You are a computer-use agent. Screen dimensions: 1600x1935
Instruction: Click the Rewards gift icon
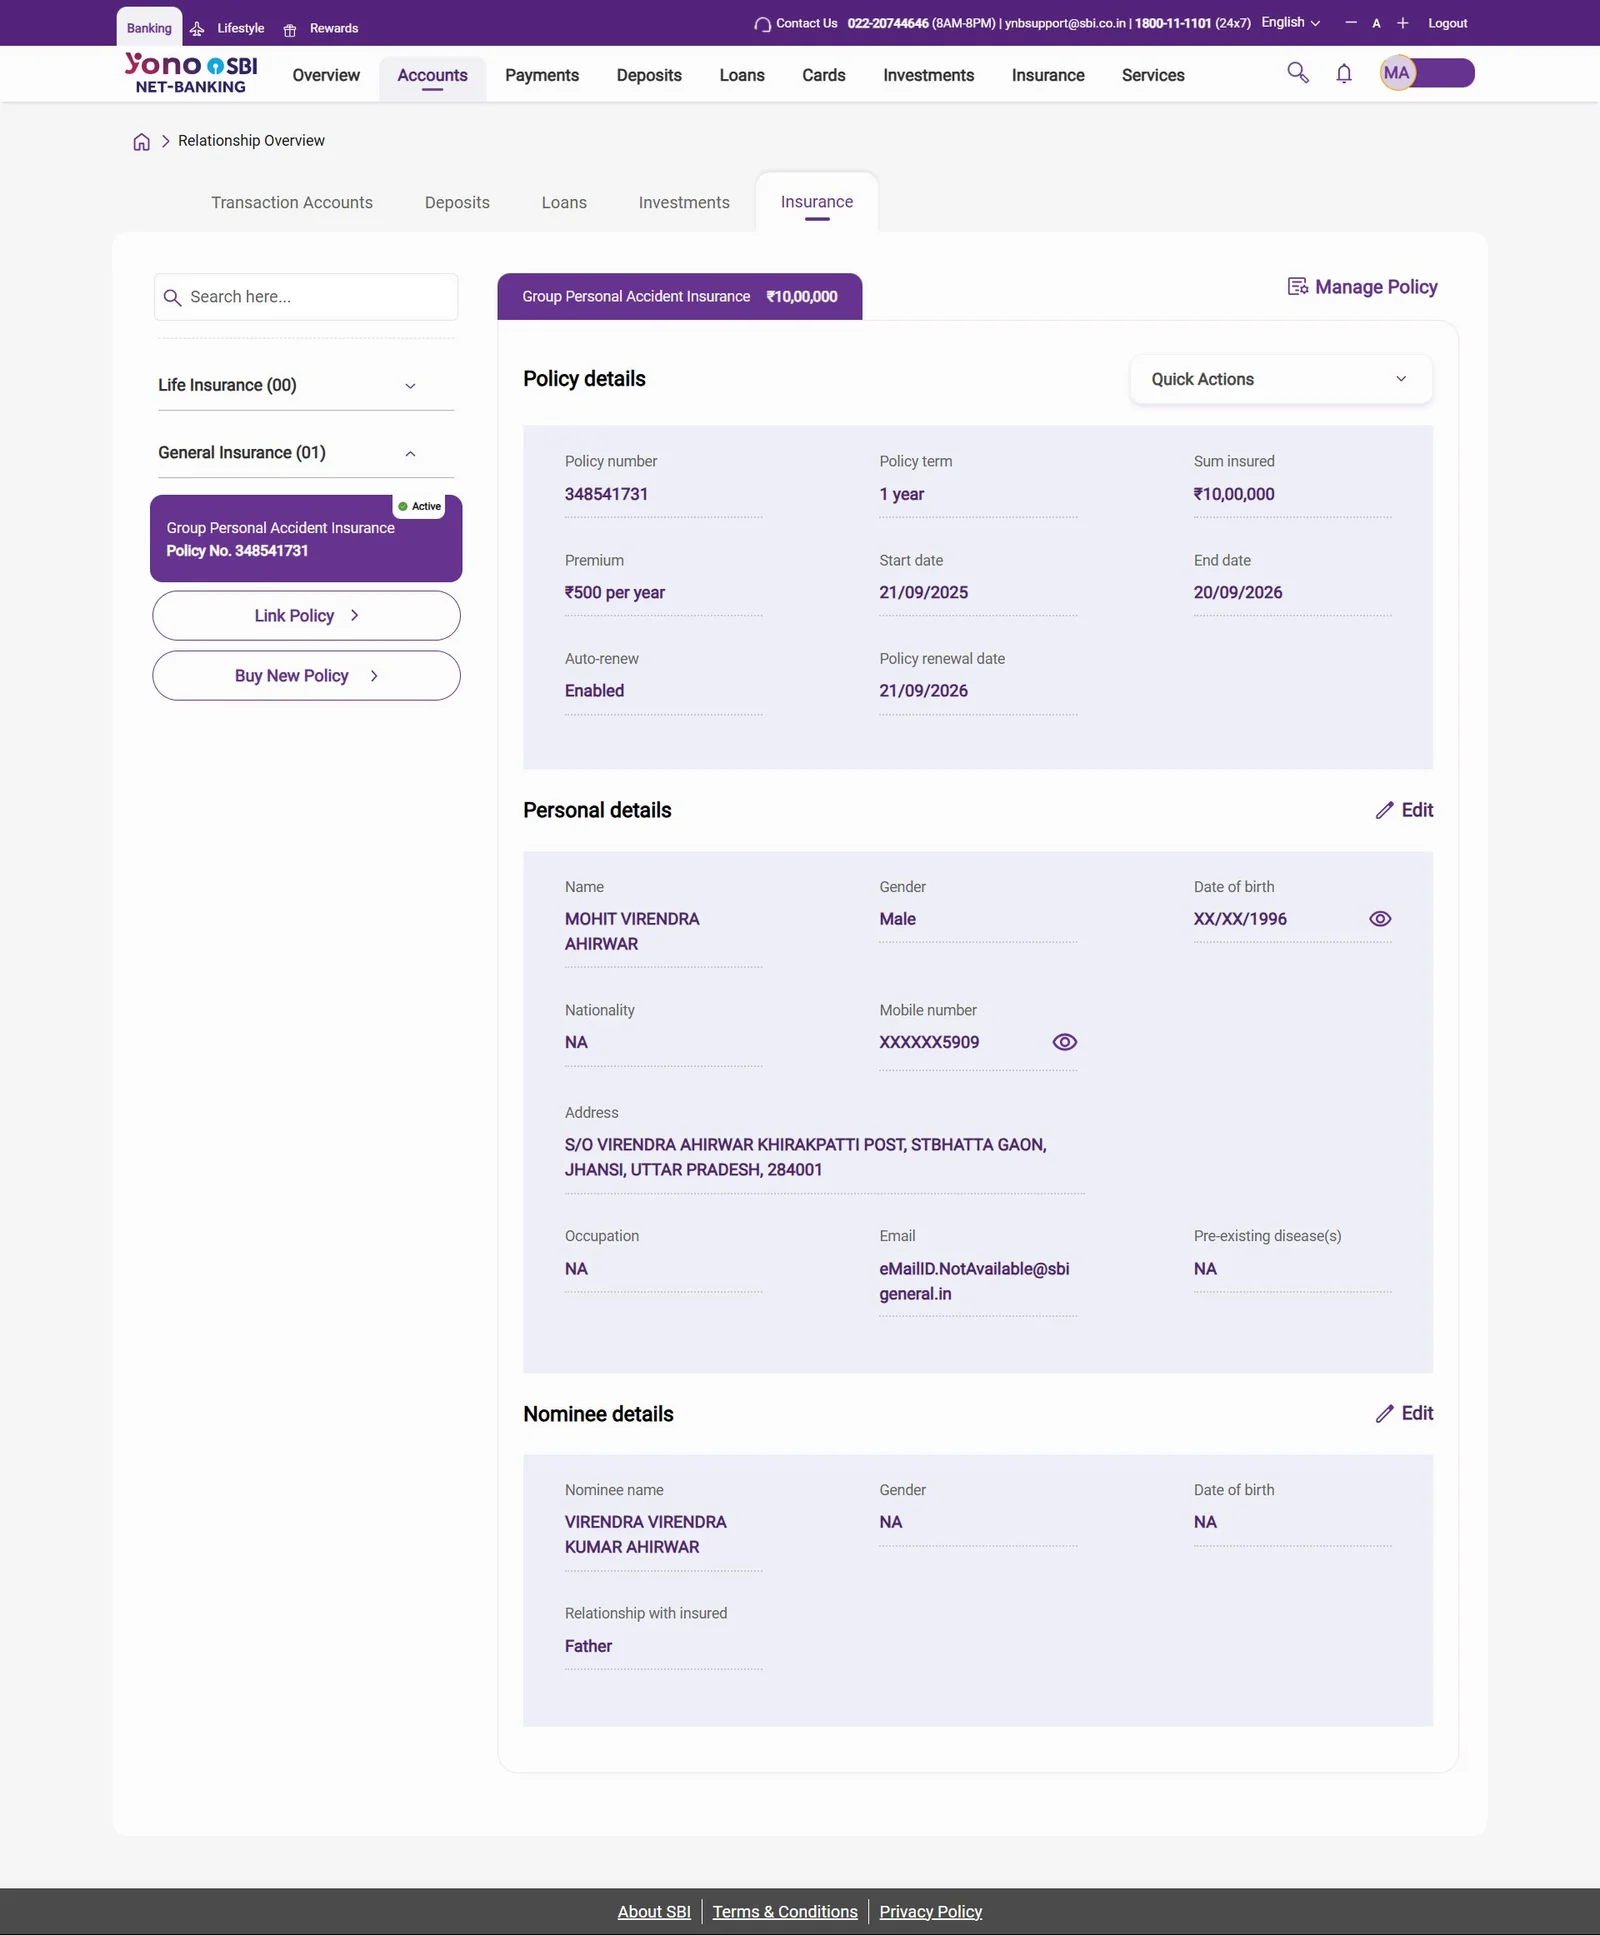point(290,29)
